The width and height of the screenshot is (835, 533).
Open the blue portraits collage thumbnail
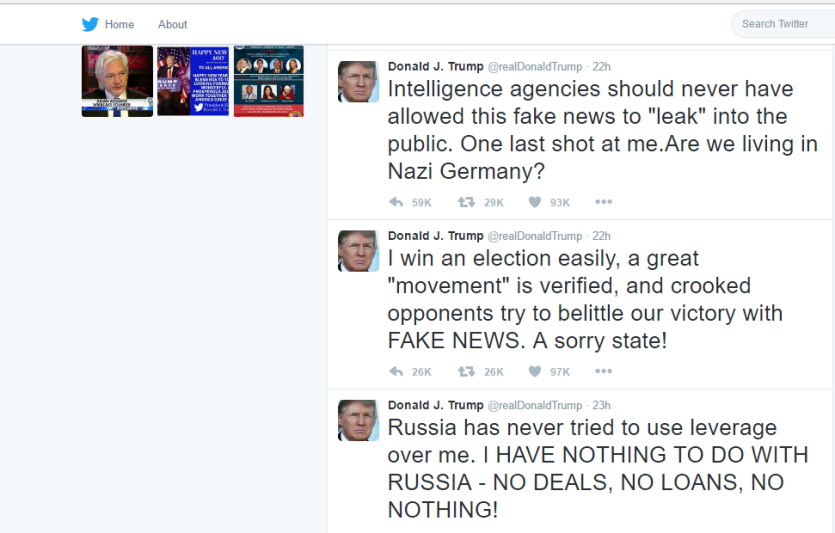(268, 81)
